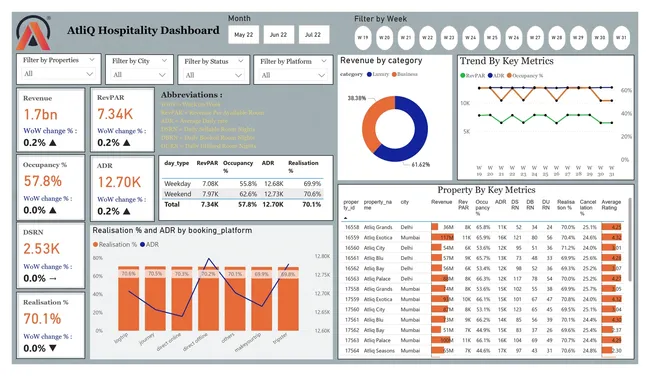The height and width of the screenshot is (376, 650).
Task: Toggle the W 27 week filter
Action: [x=535, y=37]
